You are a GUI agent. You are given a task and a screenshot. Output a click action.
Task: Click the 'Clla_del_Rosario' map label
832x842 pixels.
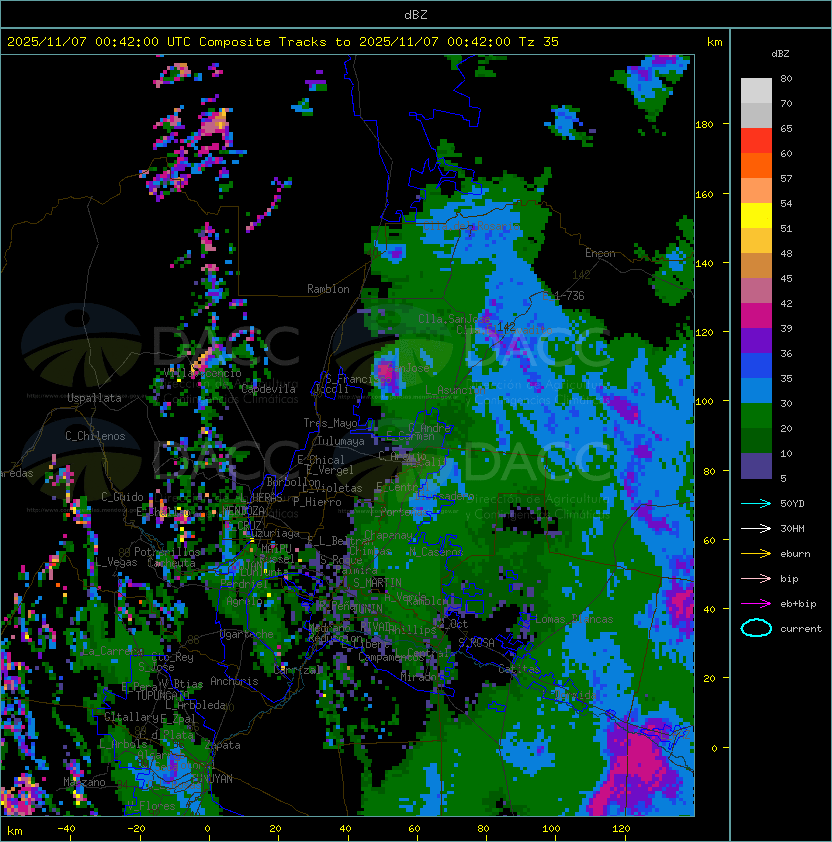[472, 226]
